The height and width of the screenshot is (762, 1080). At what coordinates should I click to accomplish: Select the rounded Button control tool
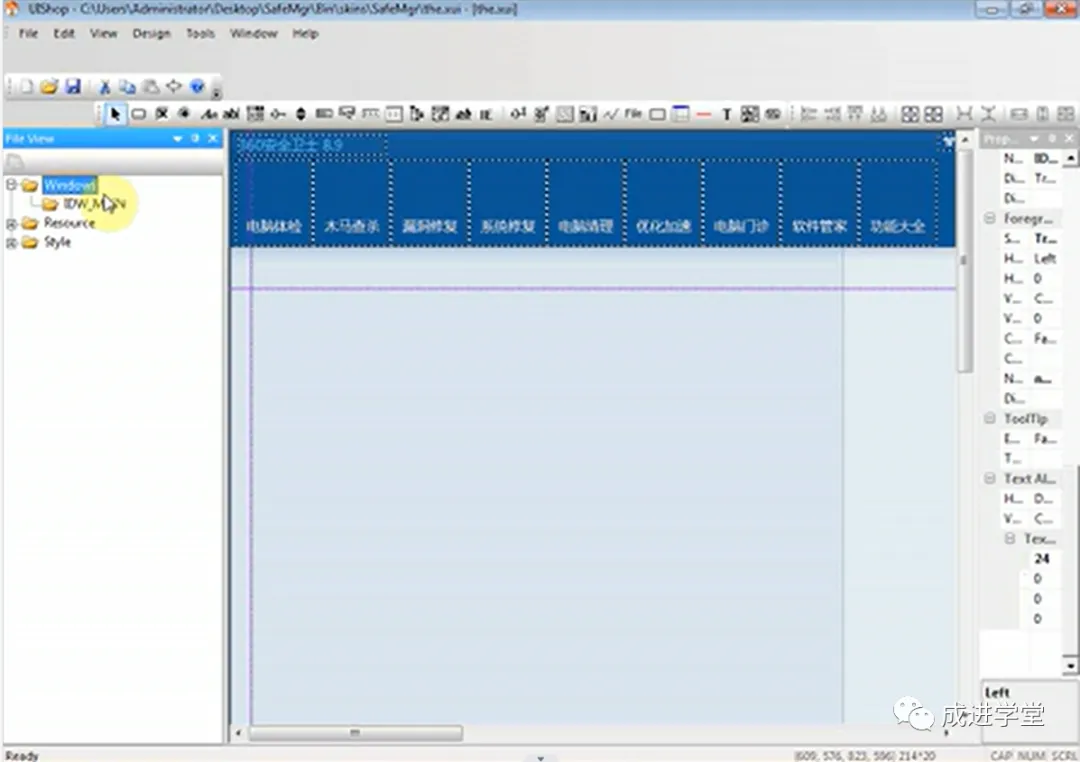tap(138, 114)
